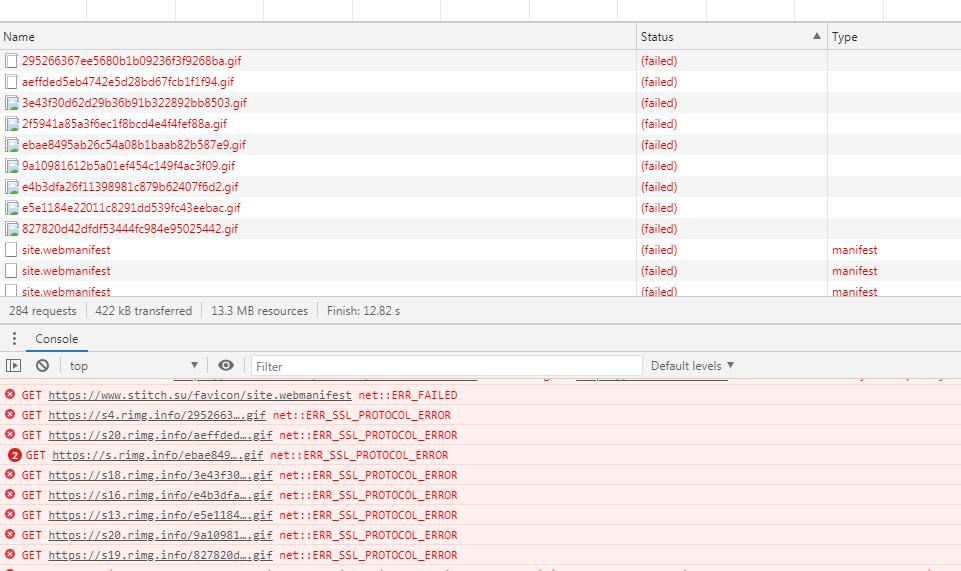
Task: Open the top JavaScript context dropdown
Action: pos(134,366)
